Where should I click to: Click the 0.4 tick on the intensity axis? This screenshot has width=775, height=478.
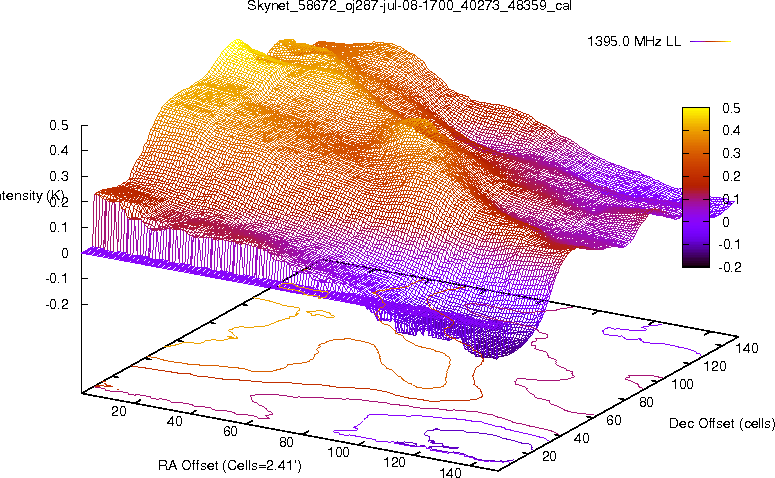[x=59, y=150]
